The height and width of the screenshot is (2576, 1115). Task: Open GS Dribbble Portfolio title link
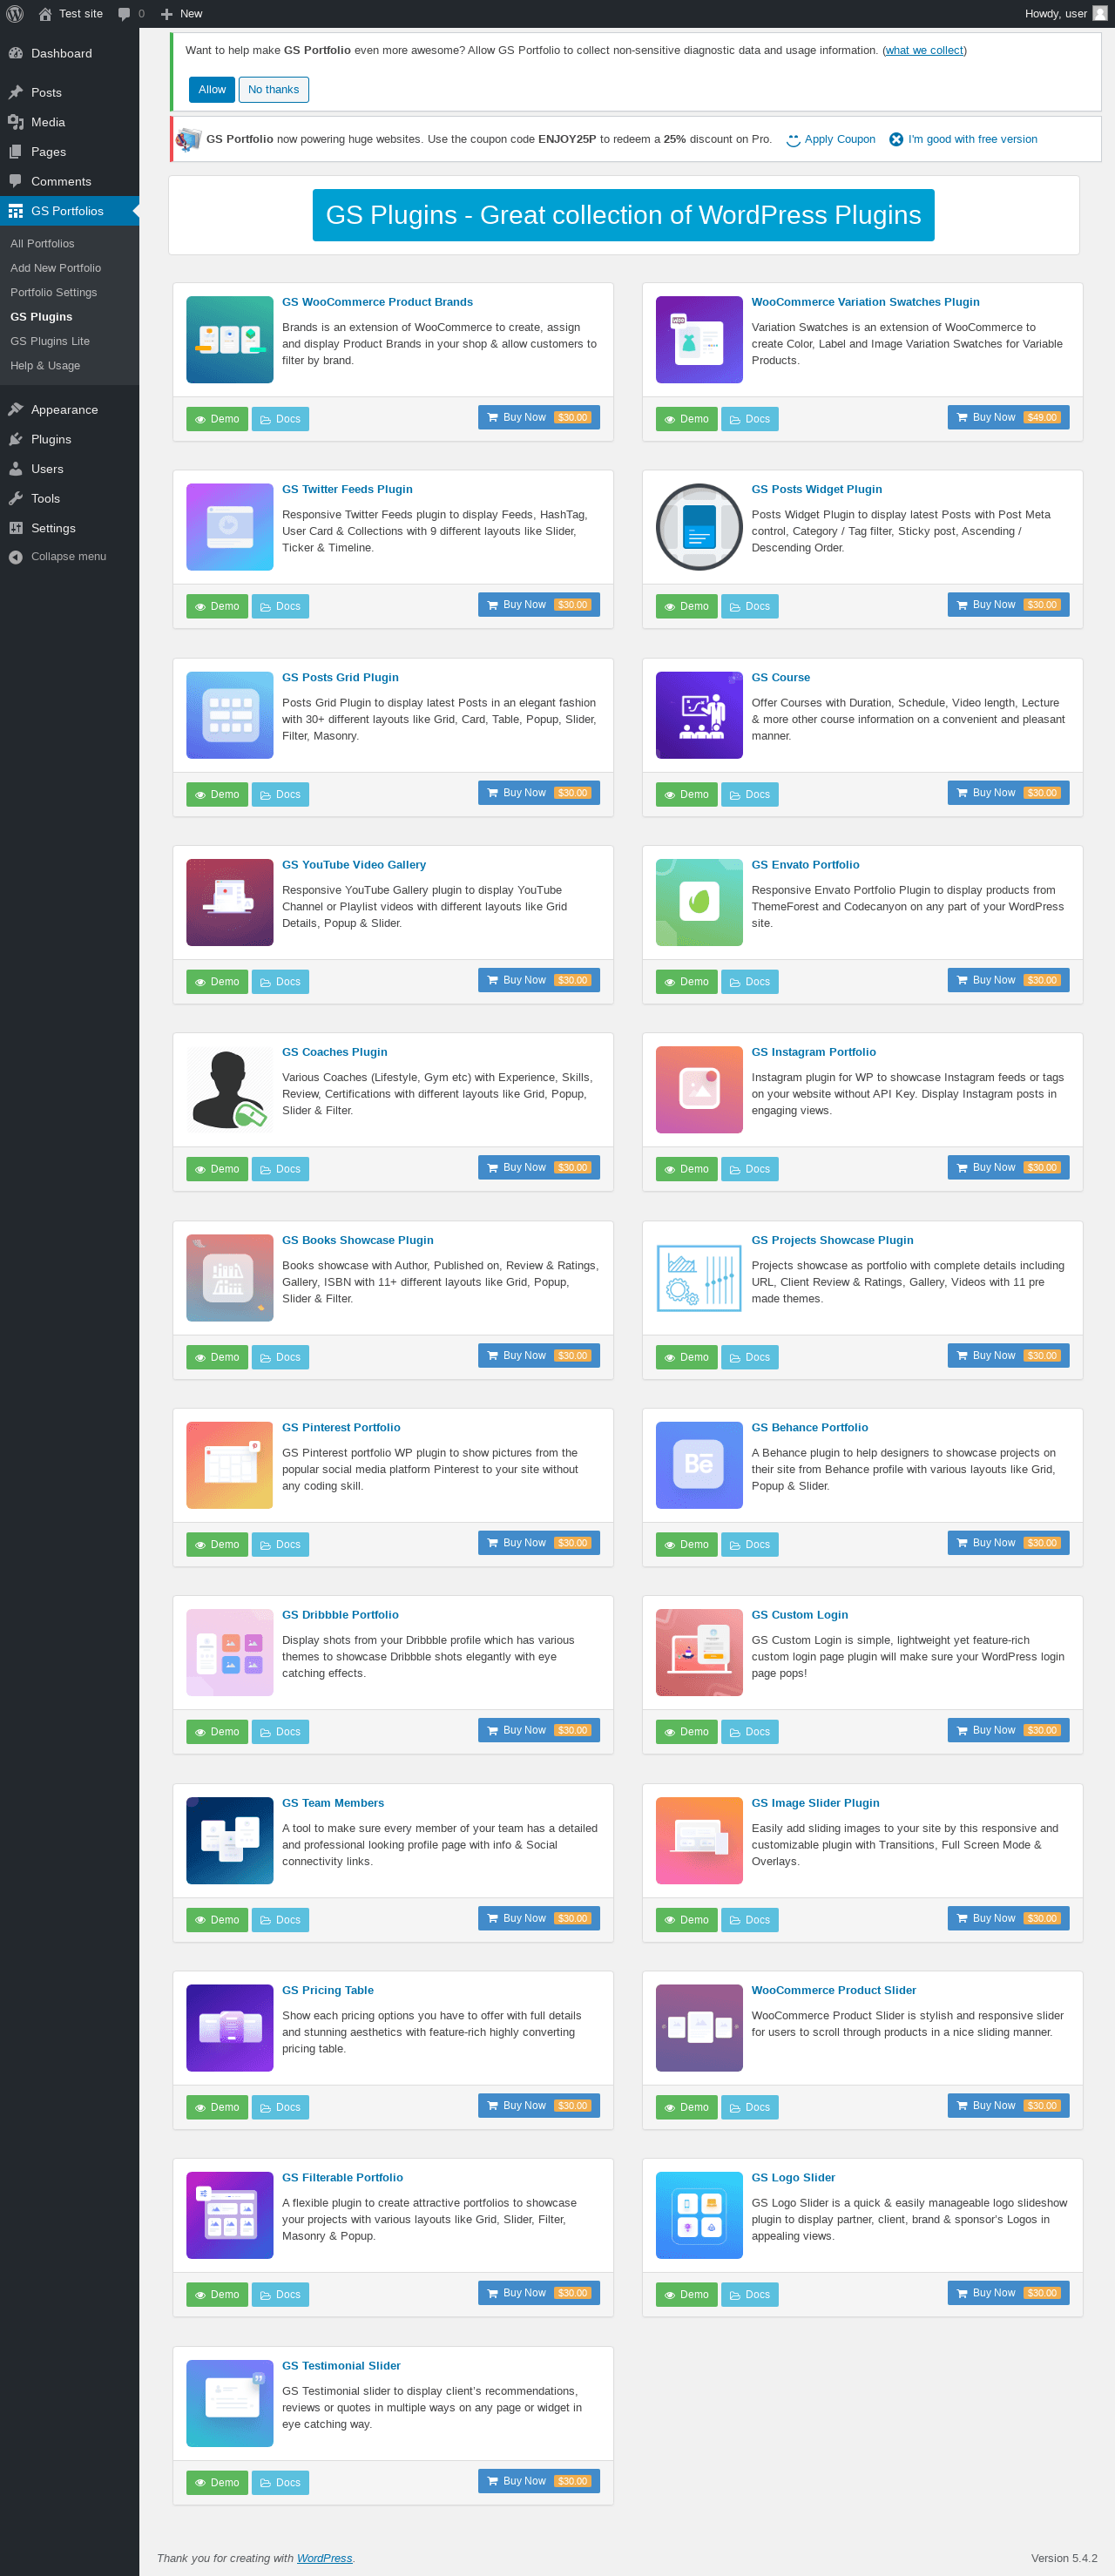(x=340, y=1615)
